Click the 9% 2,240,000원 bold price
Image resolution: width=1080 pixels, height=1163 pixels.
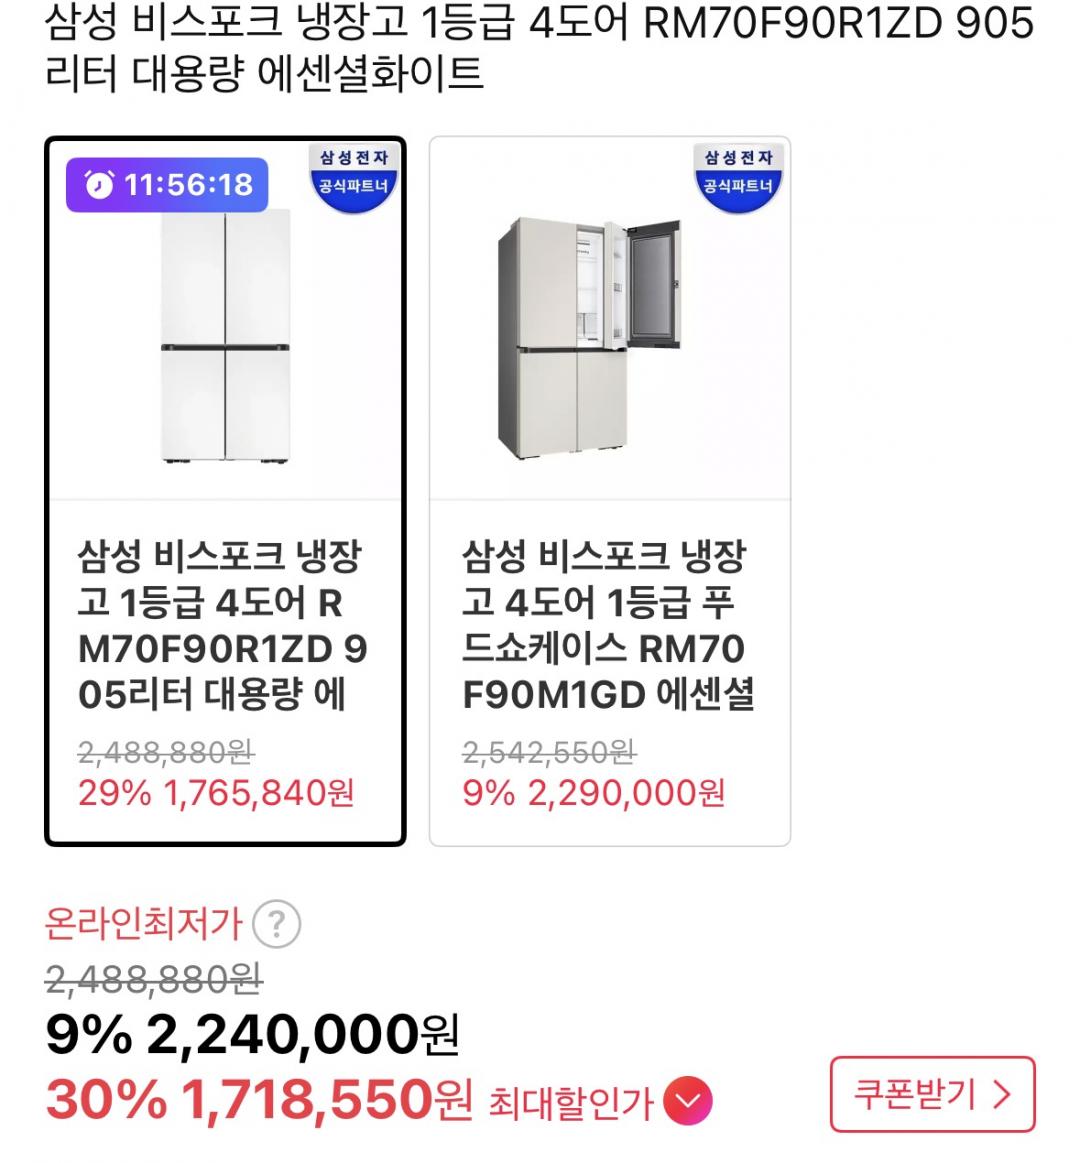point(252,1036)
